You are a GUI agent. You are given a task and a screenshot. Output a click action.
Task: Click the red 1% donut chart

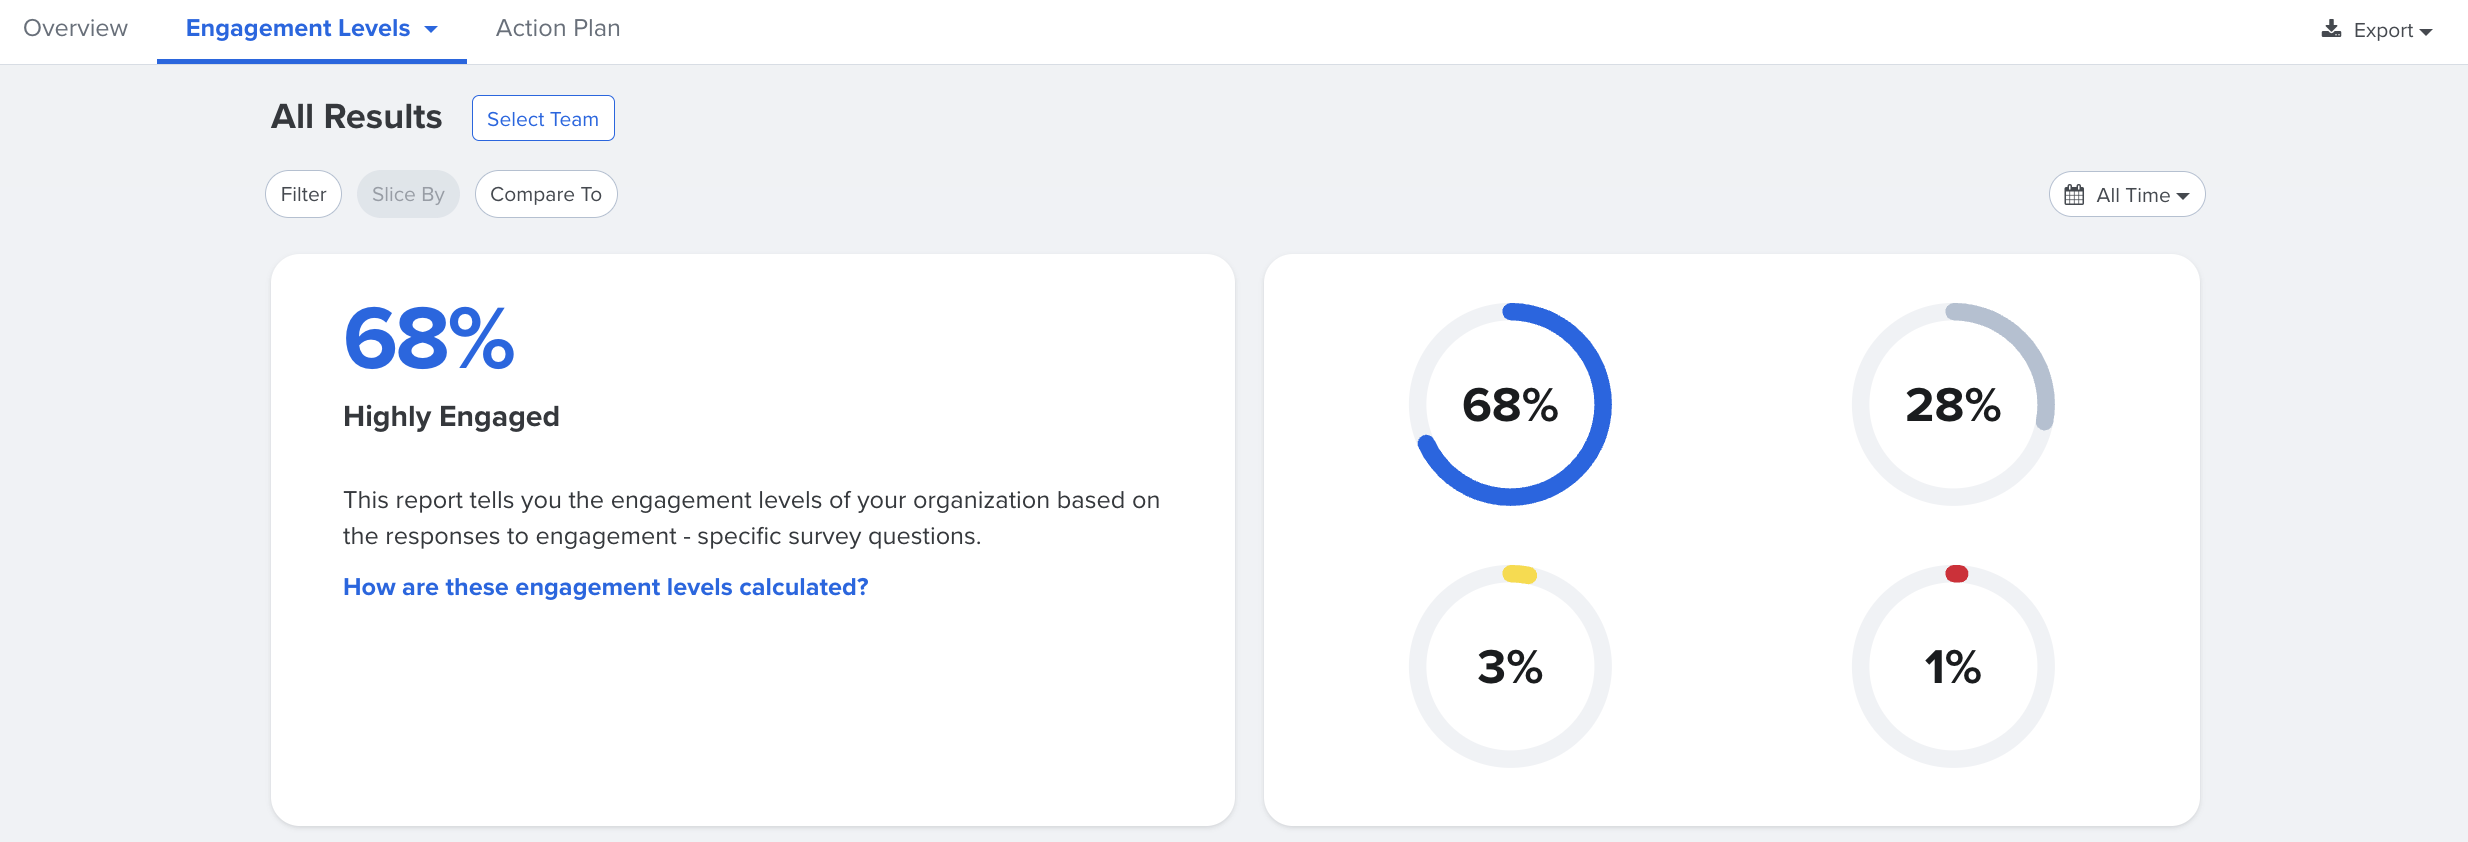pos(1953,667)
